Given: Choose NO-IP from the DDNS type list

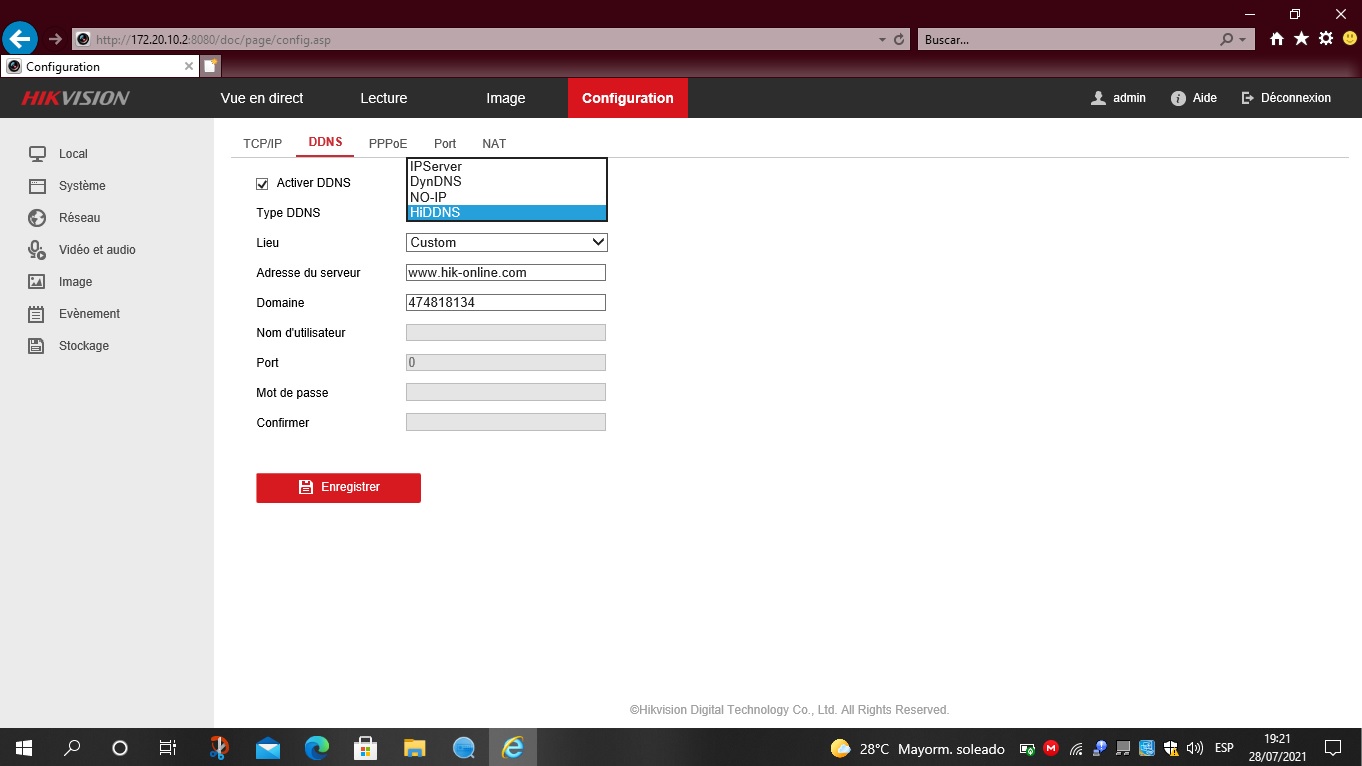Looking at the screenshot, I should pyautogui.click(x=506, y=197).
